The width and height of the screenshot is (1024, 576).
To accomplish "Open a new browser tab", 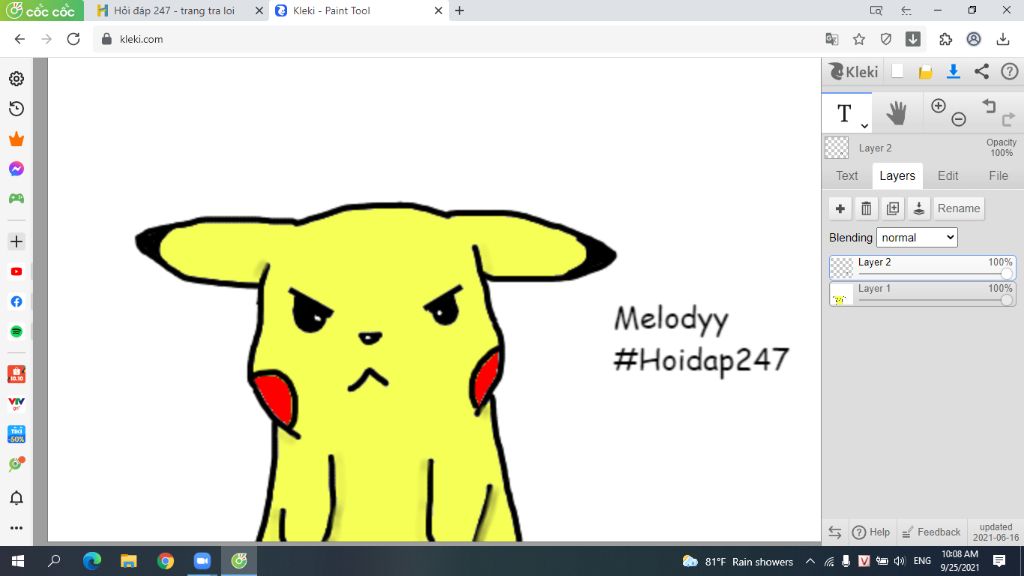I will (459, 10).
